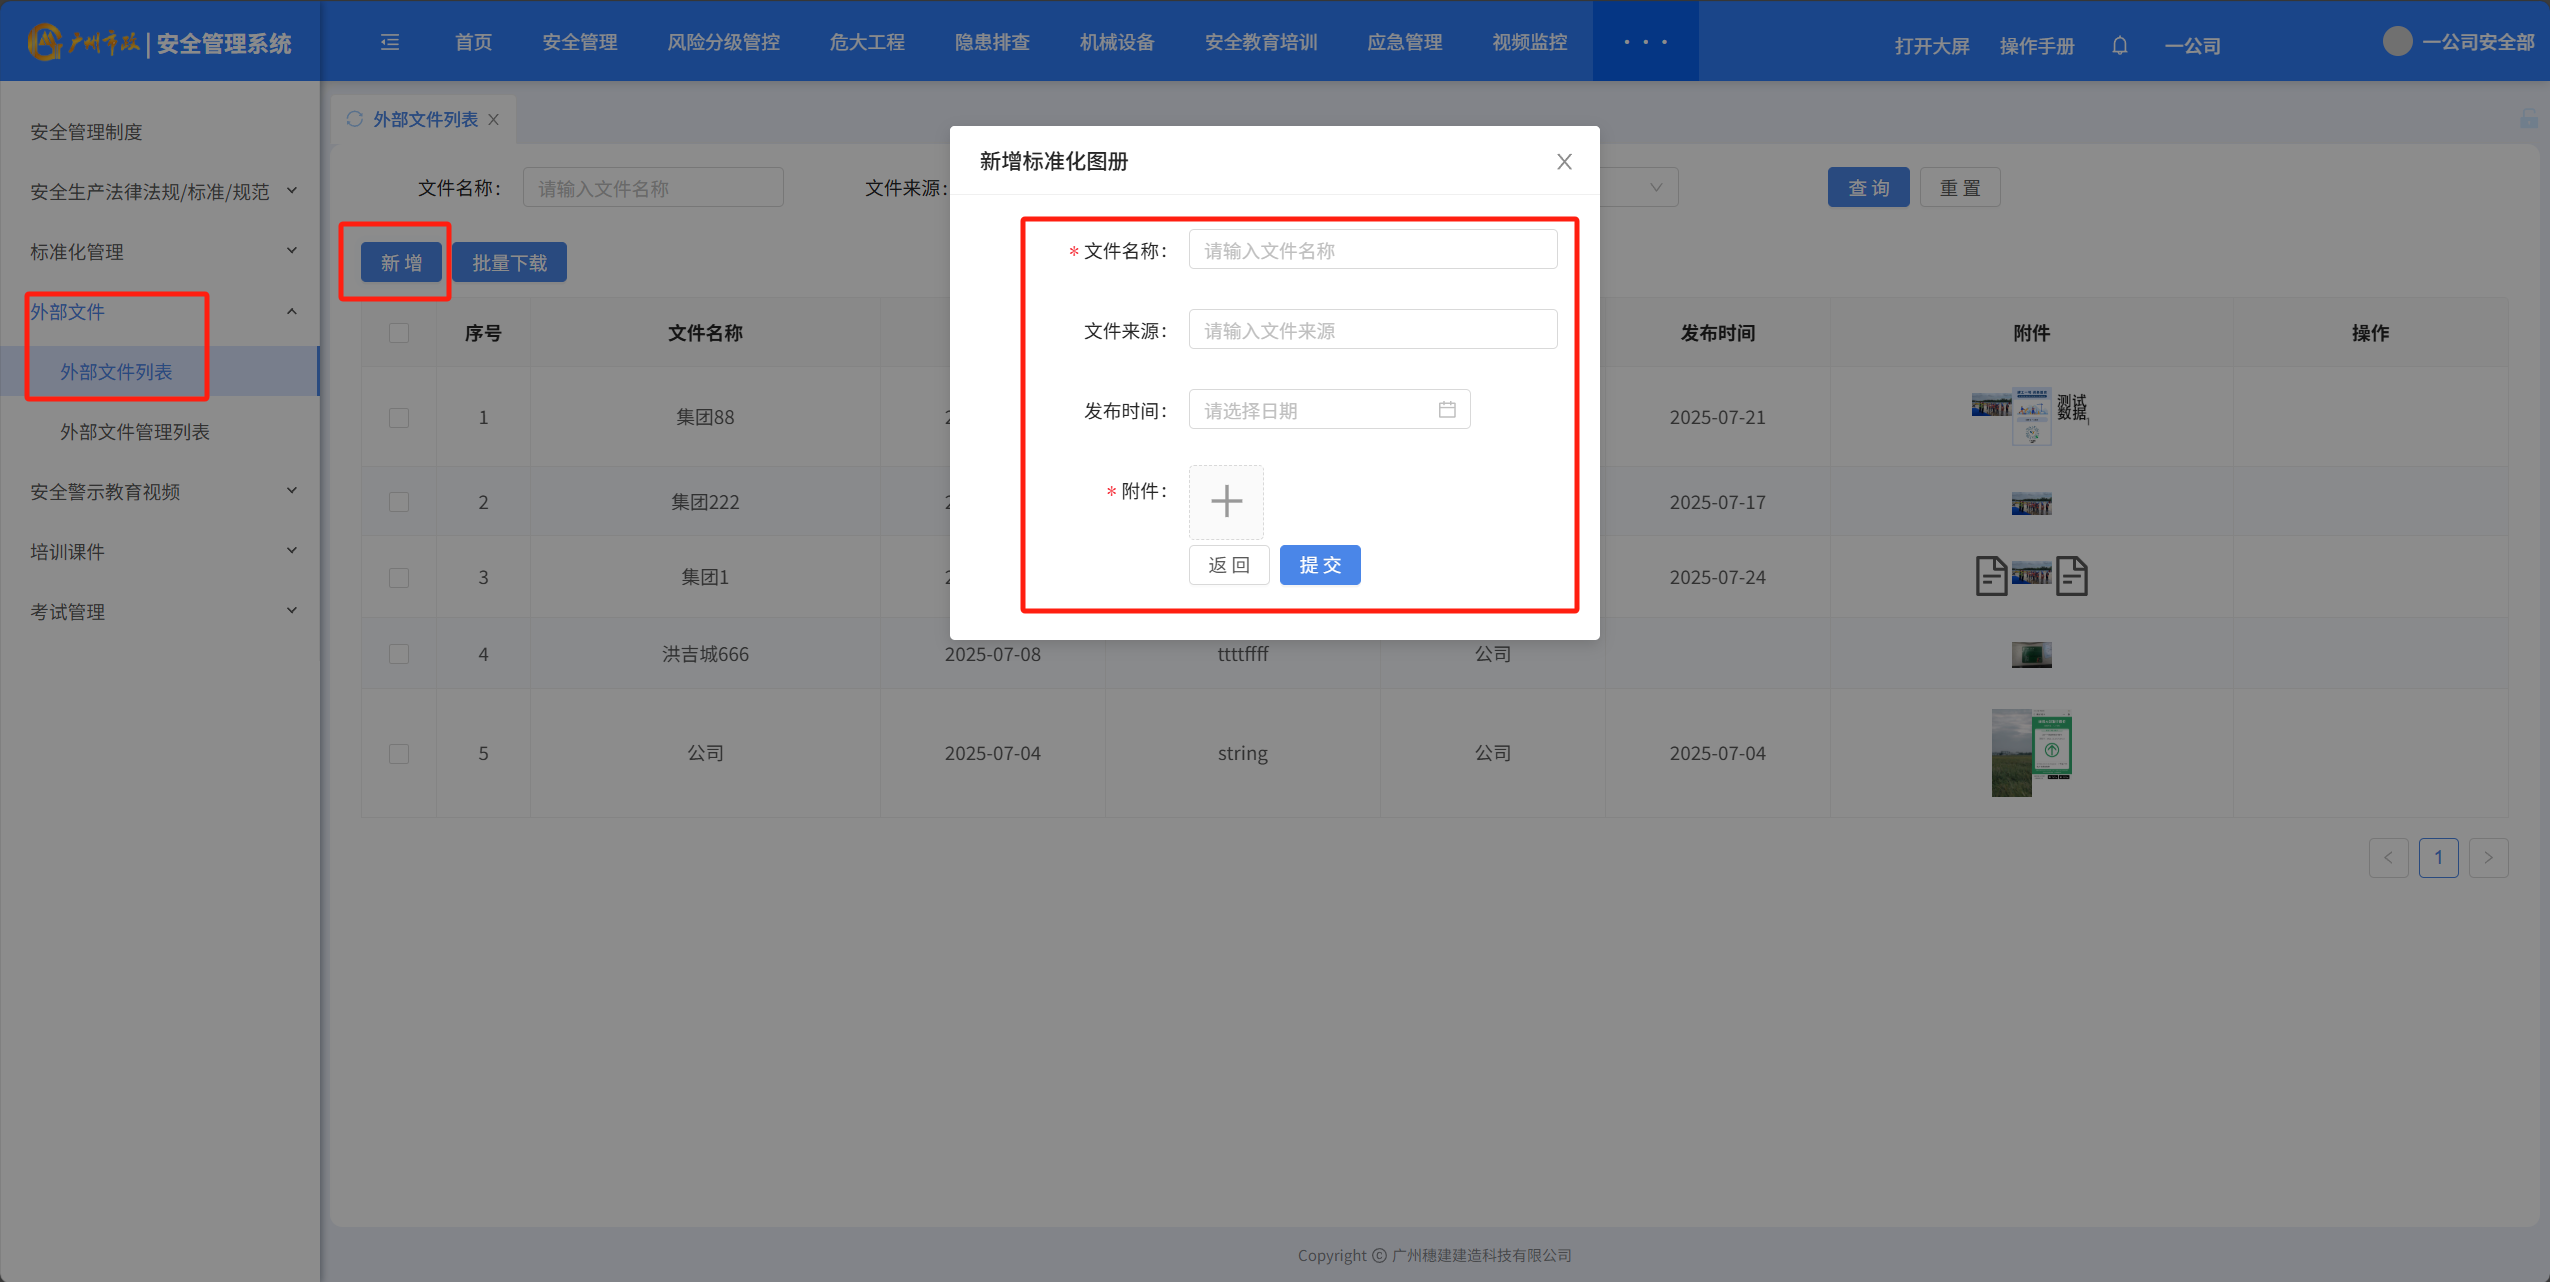Viewport: 2550px width, 1282px height.
Task: Click the 提交 submit button
Action: [x=1319, y=565]
